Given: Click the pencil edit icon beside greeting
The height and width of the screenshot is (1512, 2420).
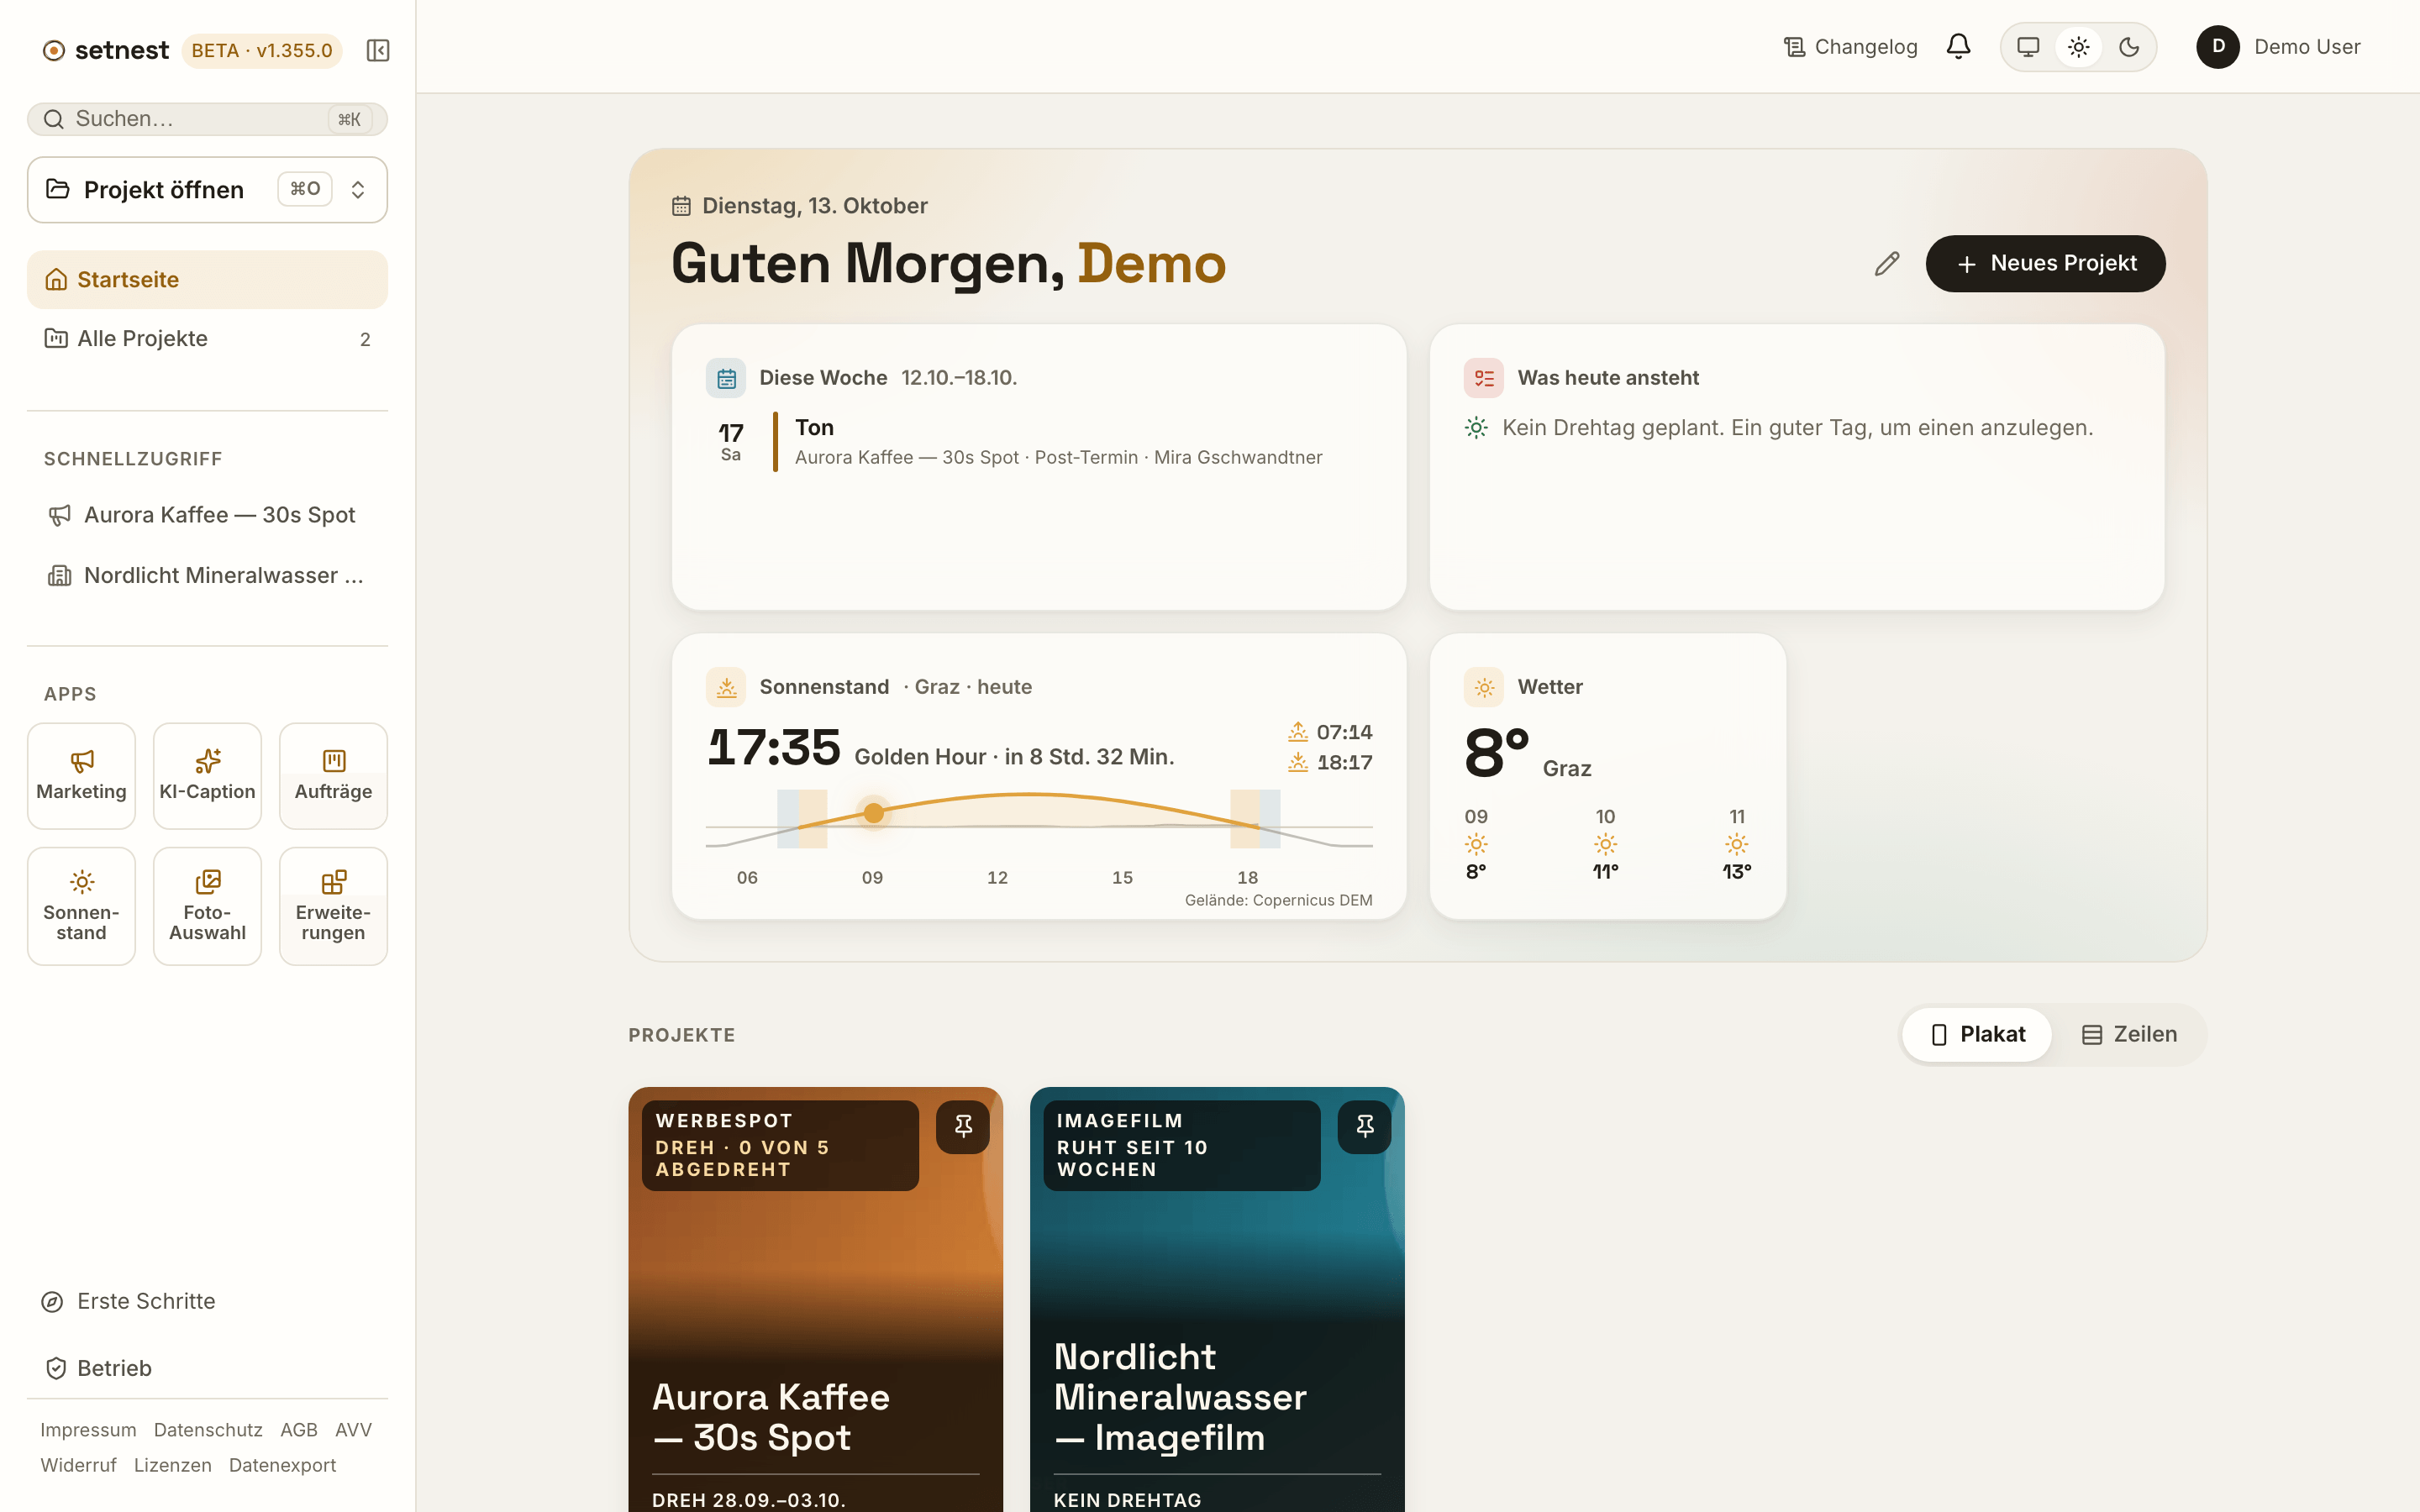Looking at the screenshot, I should [x=1886, y=264].
